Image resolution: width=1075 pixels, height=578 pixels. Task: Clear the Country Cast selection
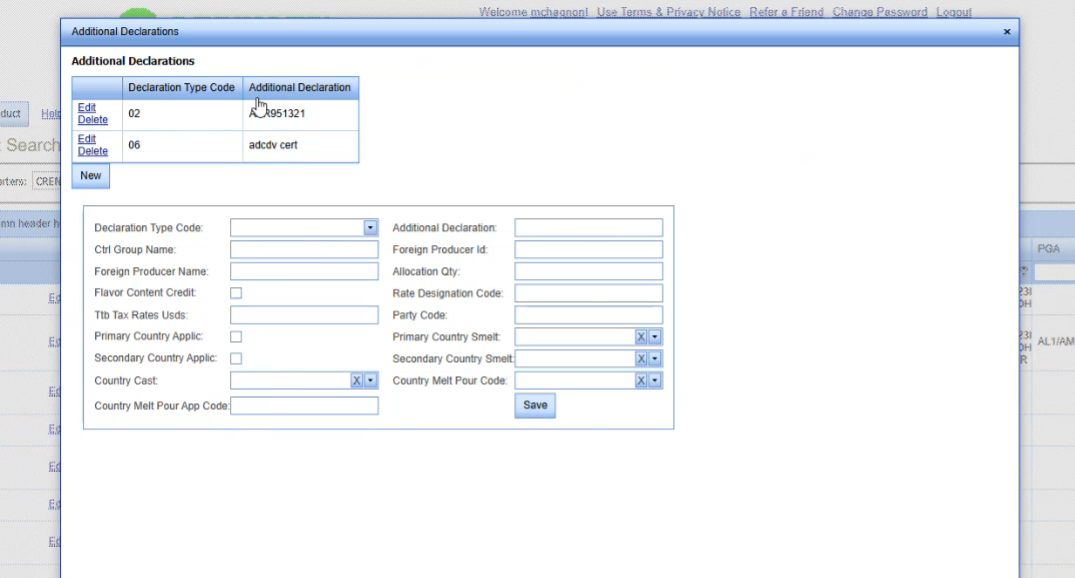point(356,381)
